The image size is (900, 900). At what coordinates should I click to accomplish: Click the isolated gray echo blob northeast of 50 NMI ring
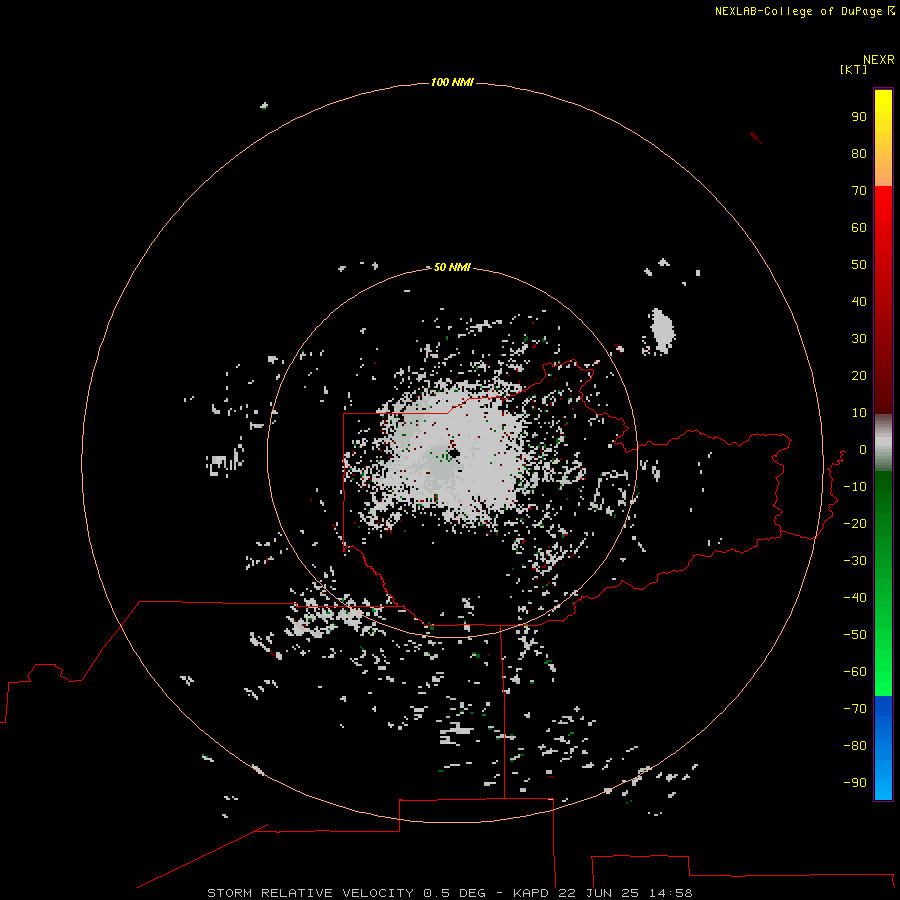tap(662, 330)
